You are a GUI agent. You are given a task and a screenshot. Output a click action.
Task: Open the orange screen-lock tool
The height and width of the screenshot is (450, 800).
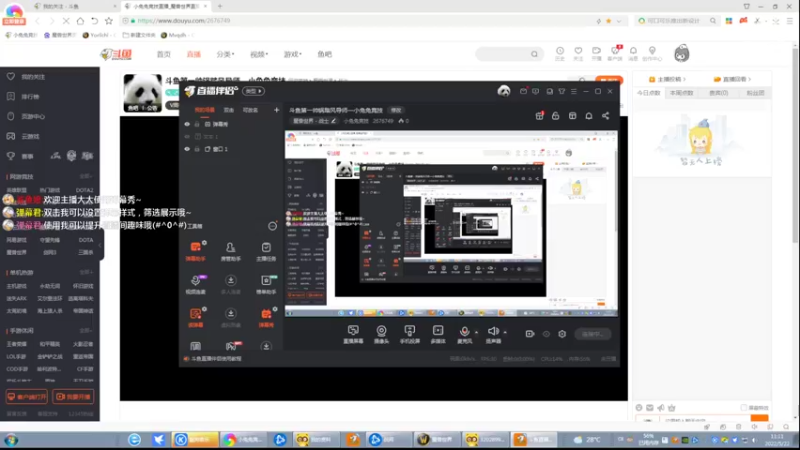(x=196, y=317)
